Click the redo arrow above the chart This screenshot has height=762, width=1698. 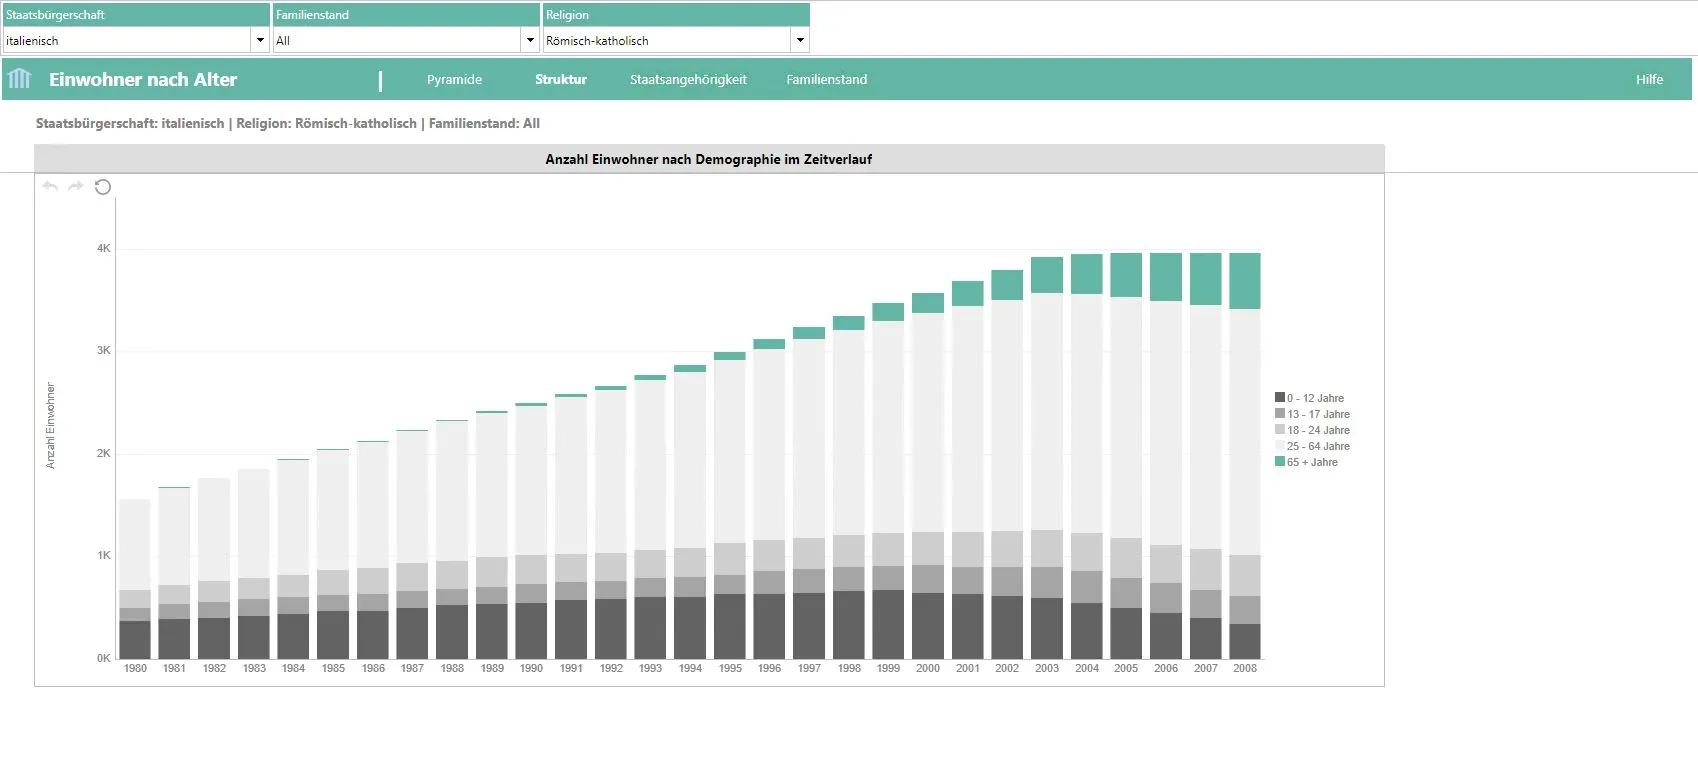76,187
